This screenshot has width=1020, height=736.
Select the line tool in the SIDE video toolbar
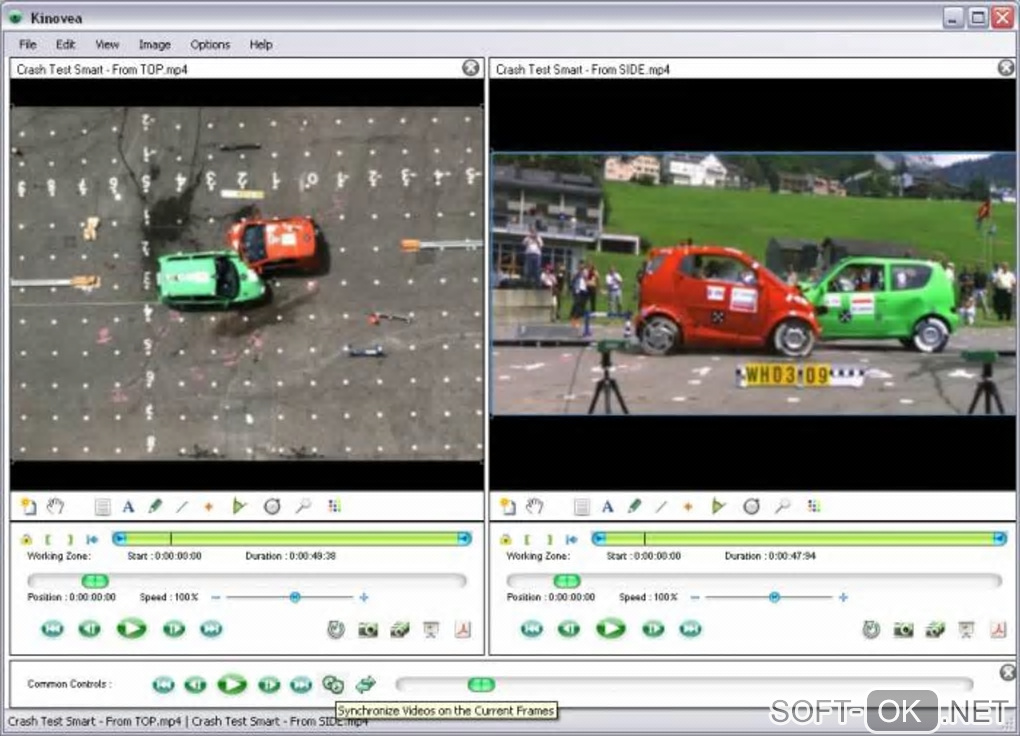tap(661, 506)
